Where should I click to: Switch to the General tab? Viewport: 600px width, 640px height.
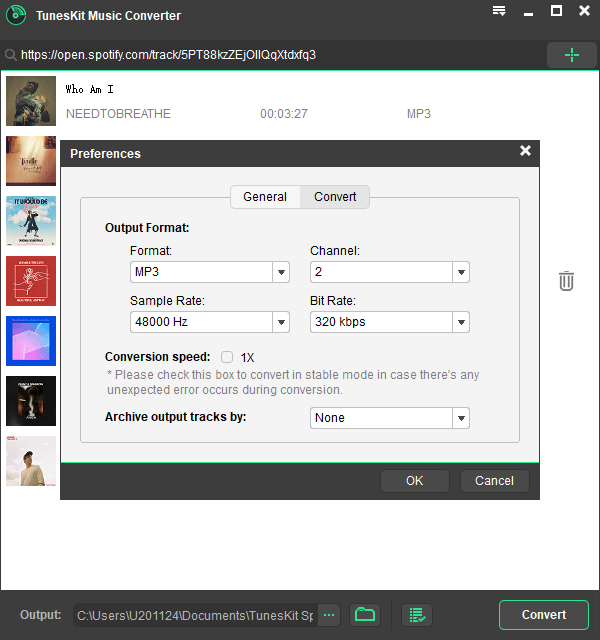265,197
